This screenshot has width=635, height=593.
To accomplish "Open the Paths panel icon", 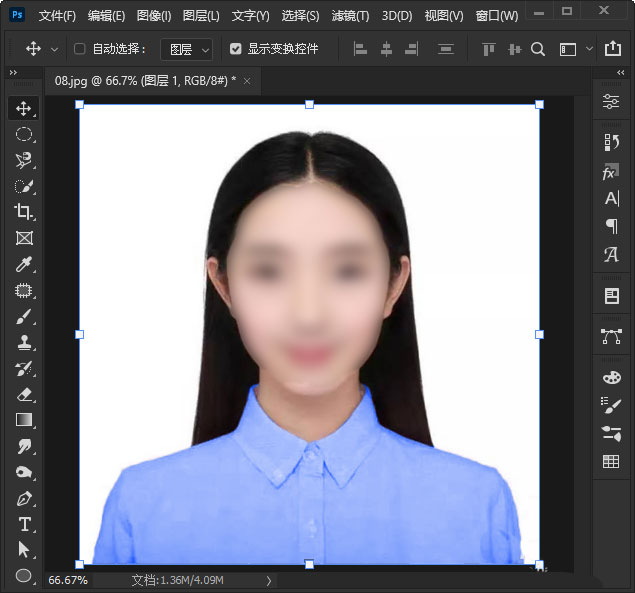I will [x=611, y=337].
